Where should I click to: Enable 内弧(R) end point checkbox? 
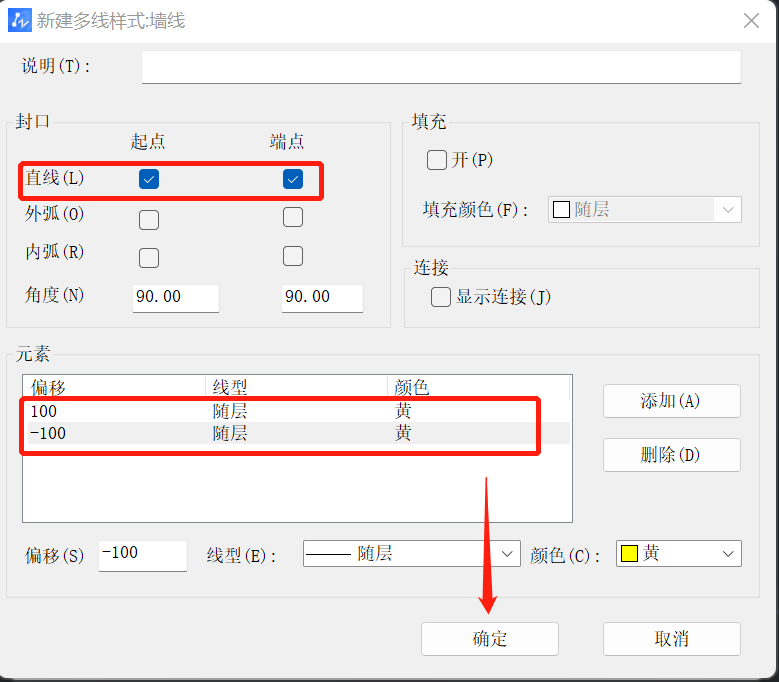[x=293, y=256]
